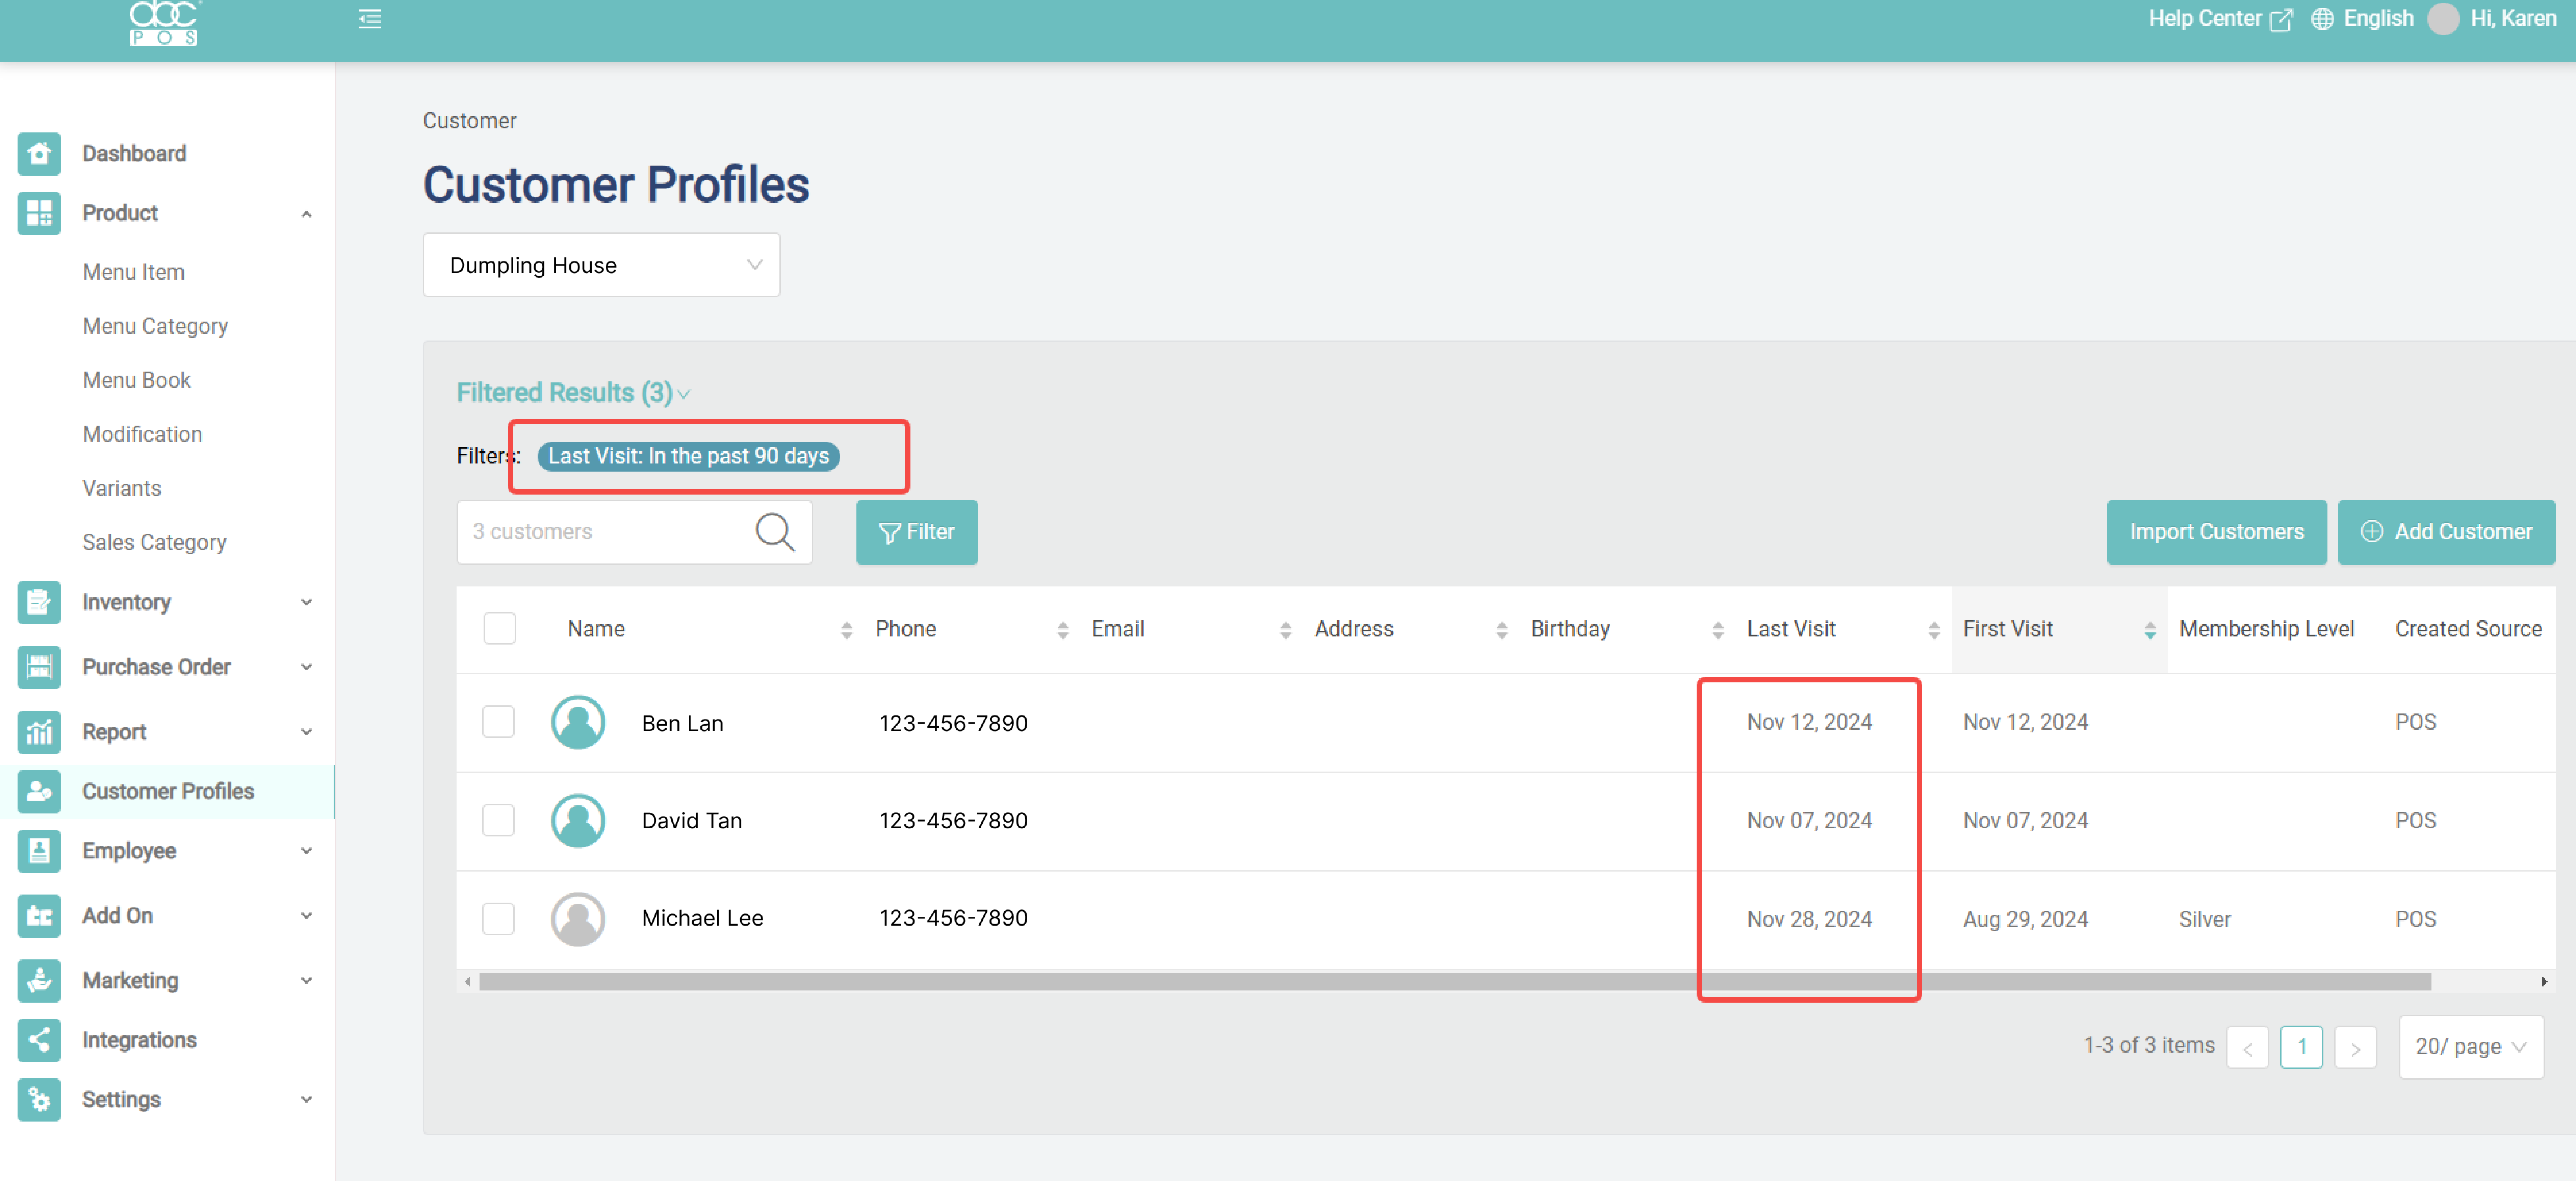
Task: Click the Customer Profiles person icon
Action: [x=39, y=791]
